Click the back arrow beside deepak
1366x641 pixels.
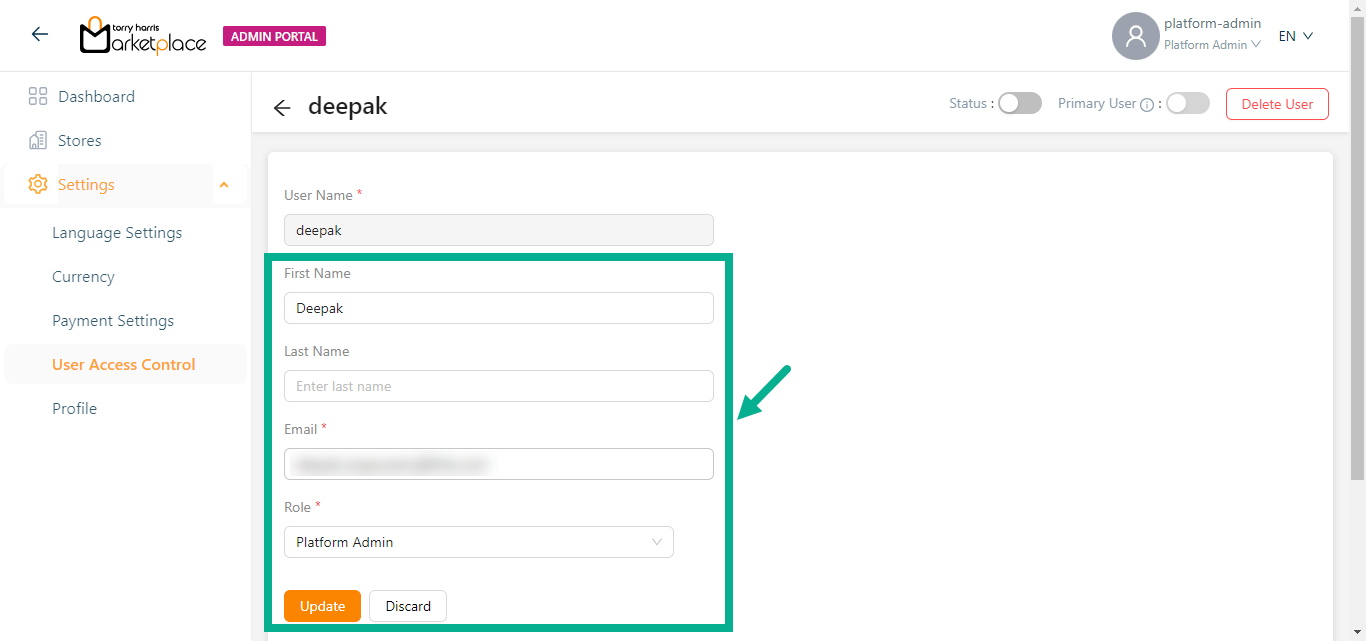(282, 108)
